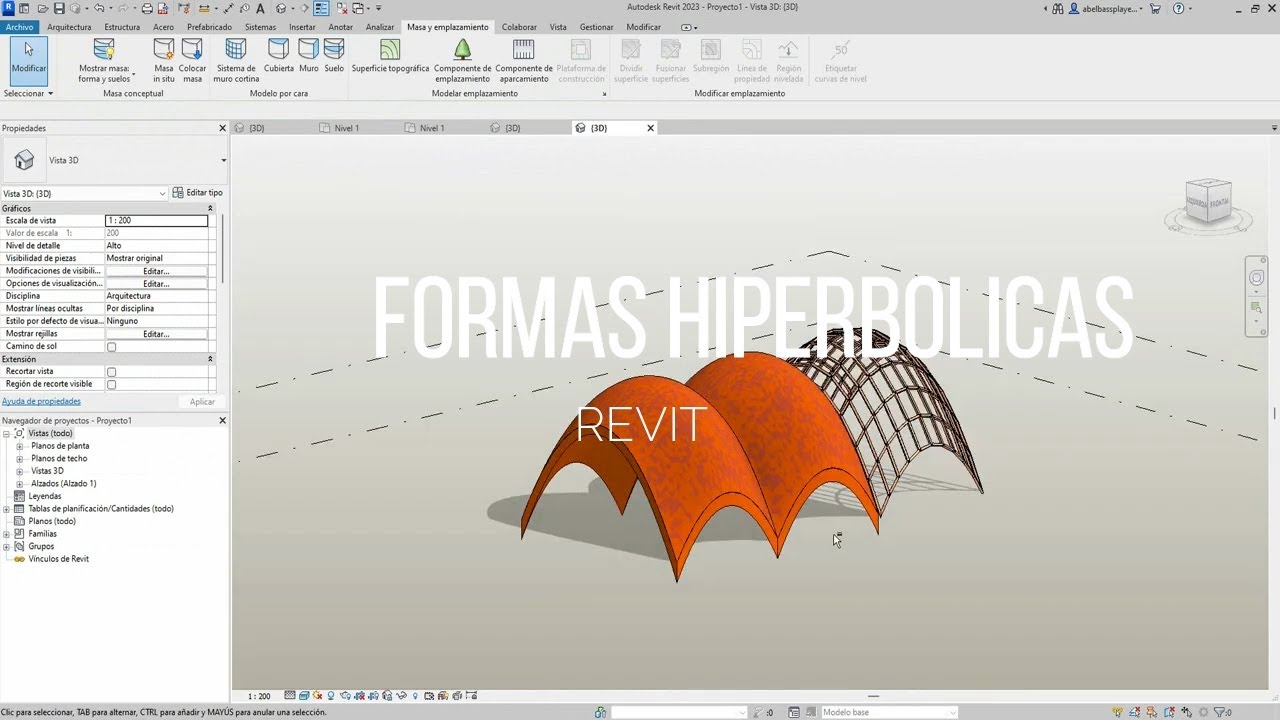Open the Colaborar ribbon tab
Screen dimensions: 1280x720
[x=519, y=27]
